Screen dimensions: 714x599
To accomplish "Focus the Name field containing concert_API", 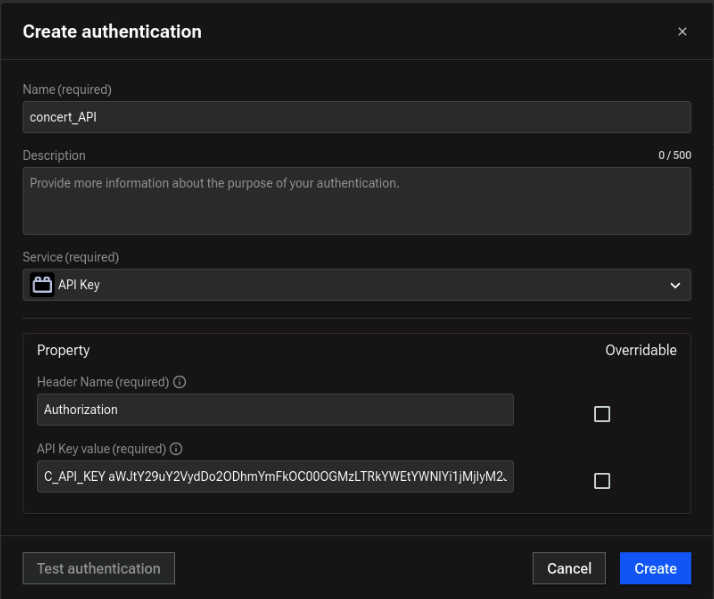I will coord(356,117).
